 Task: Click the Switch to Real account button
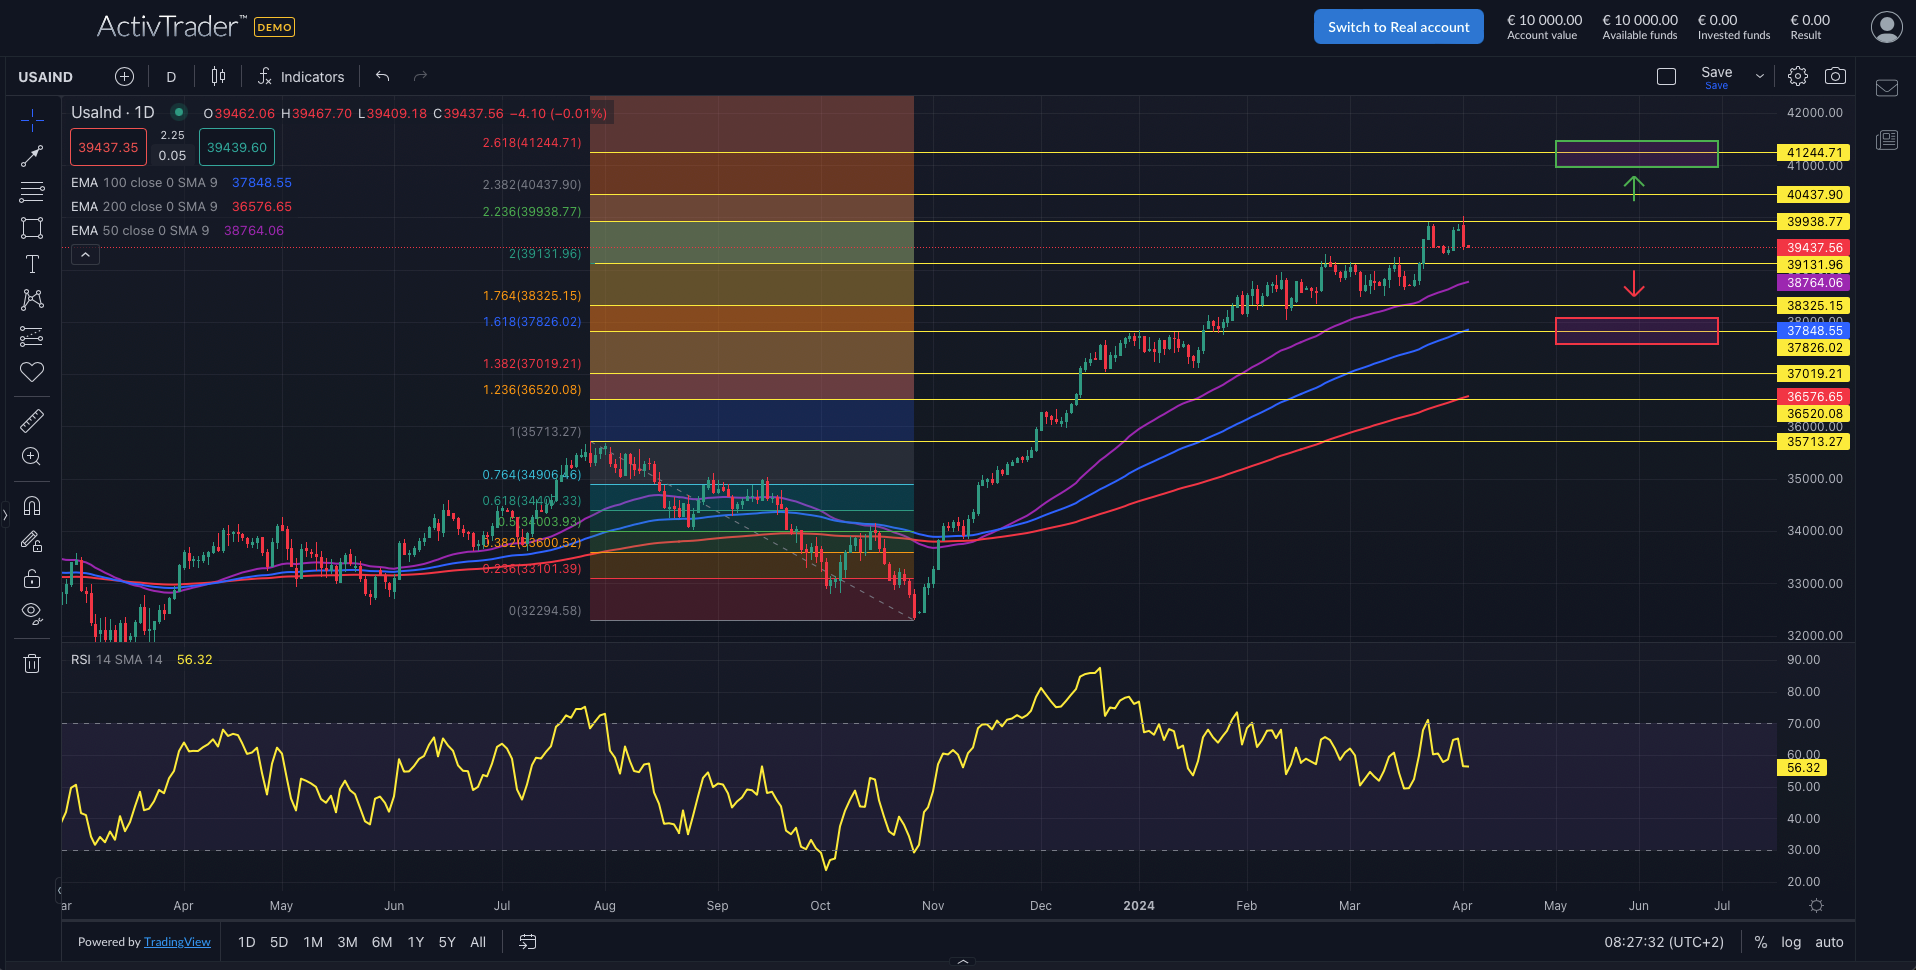[x=1398, y=26]
